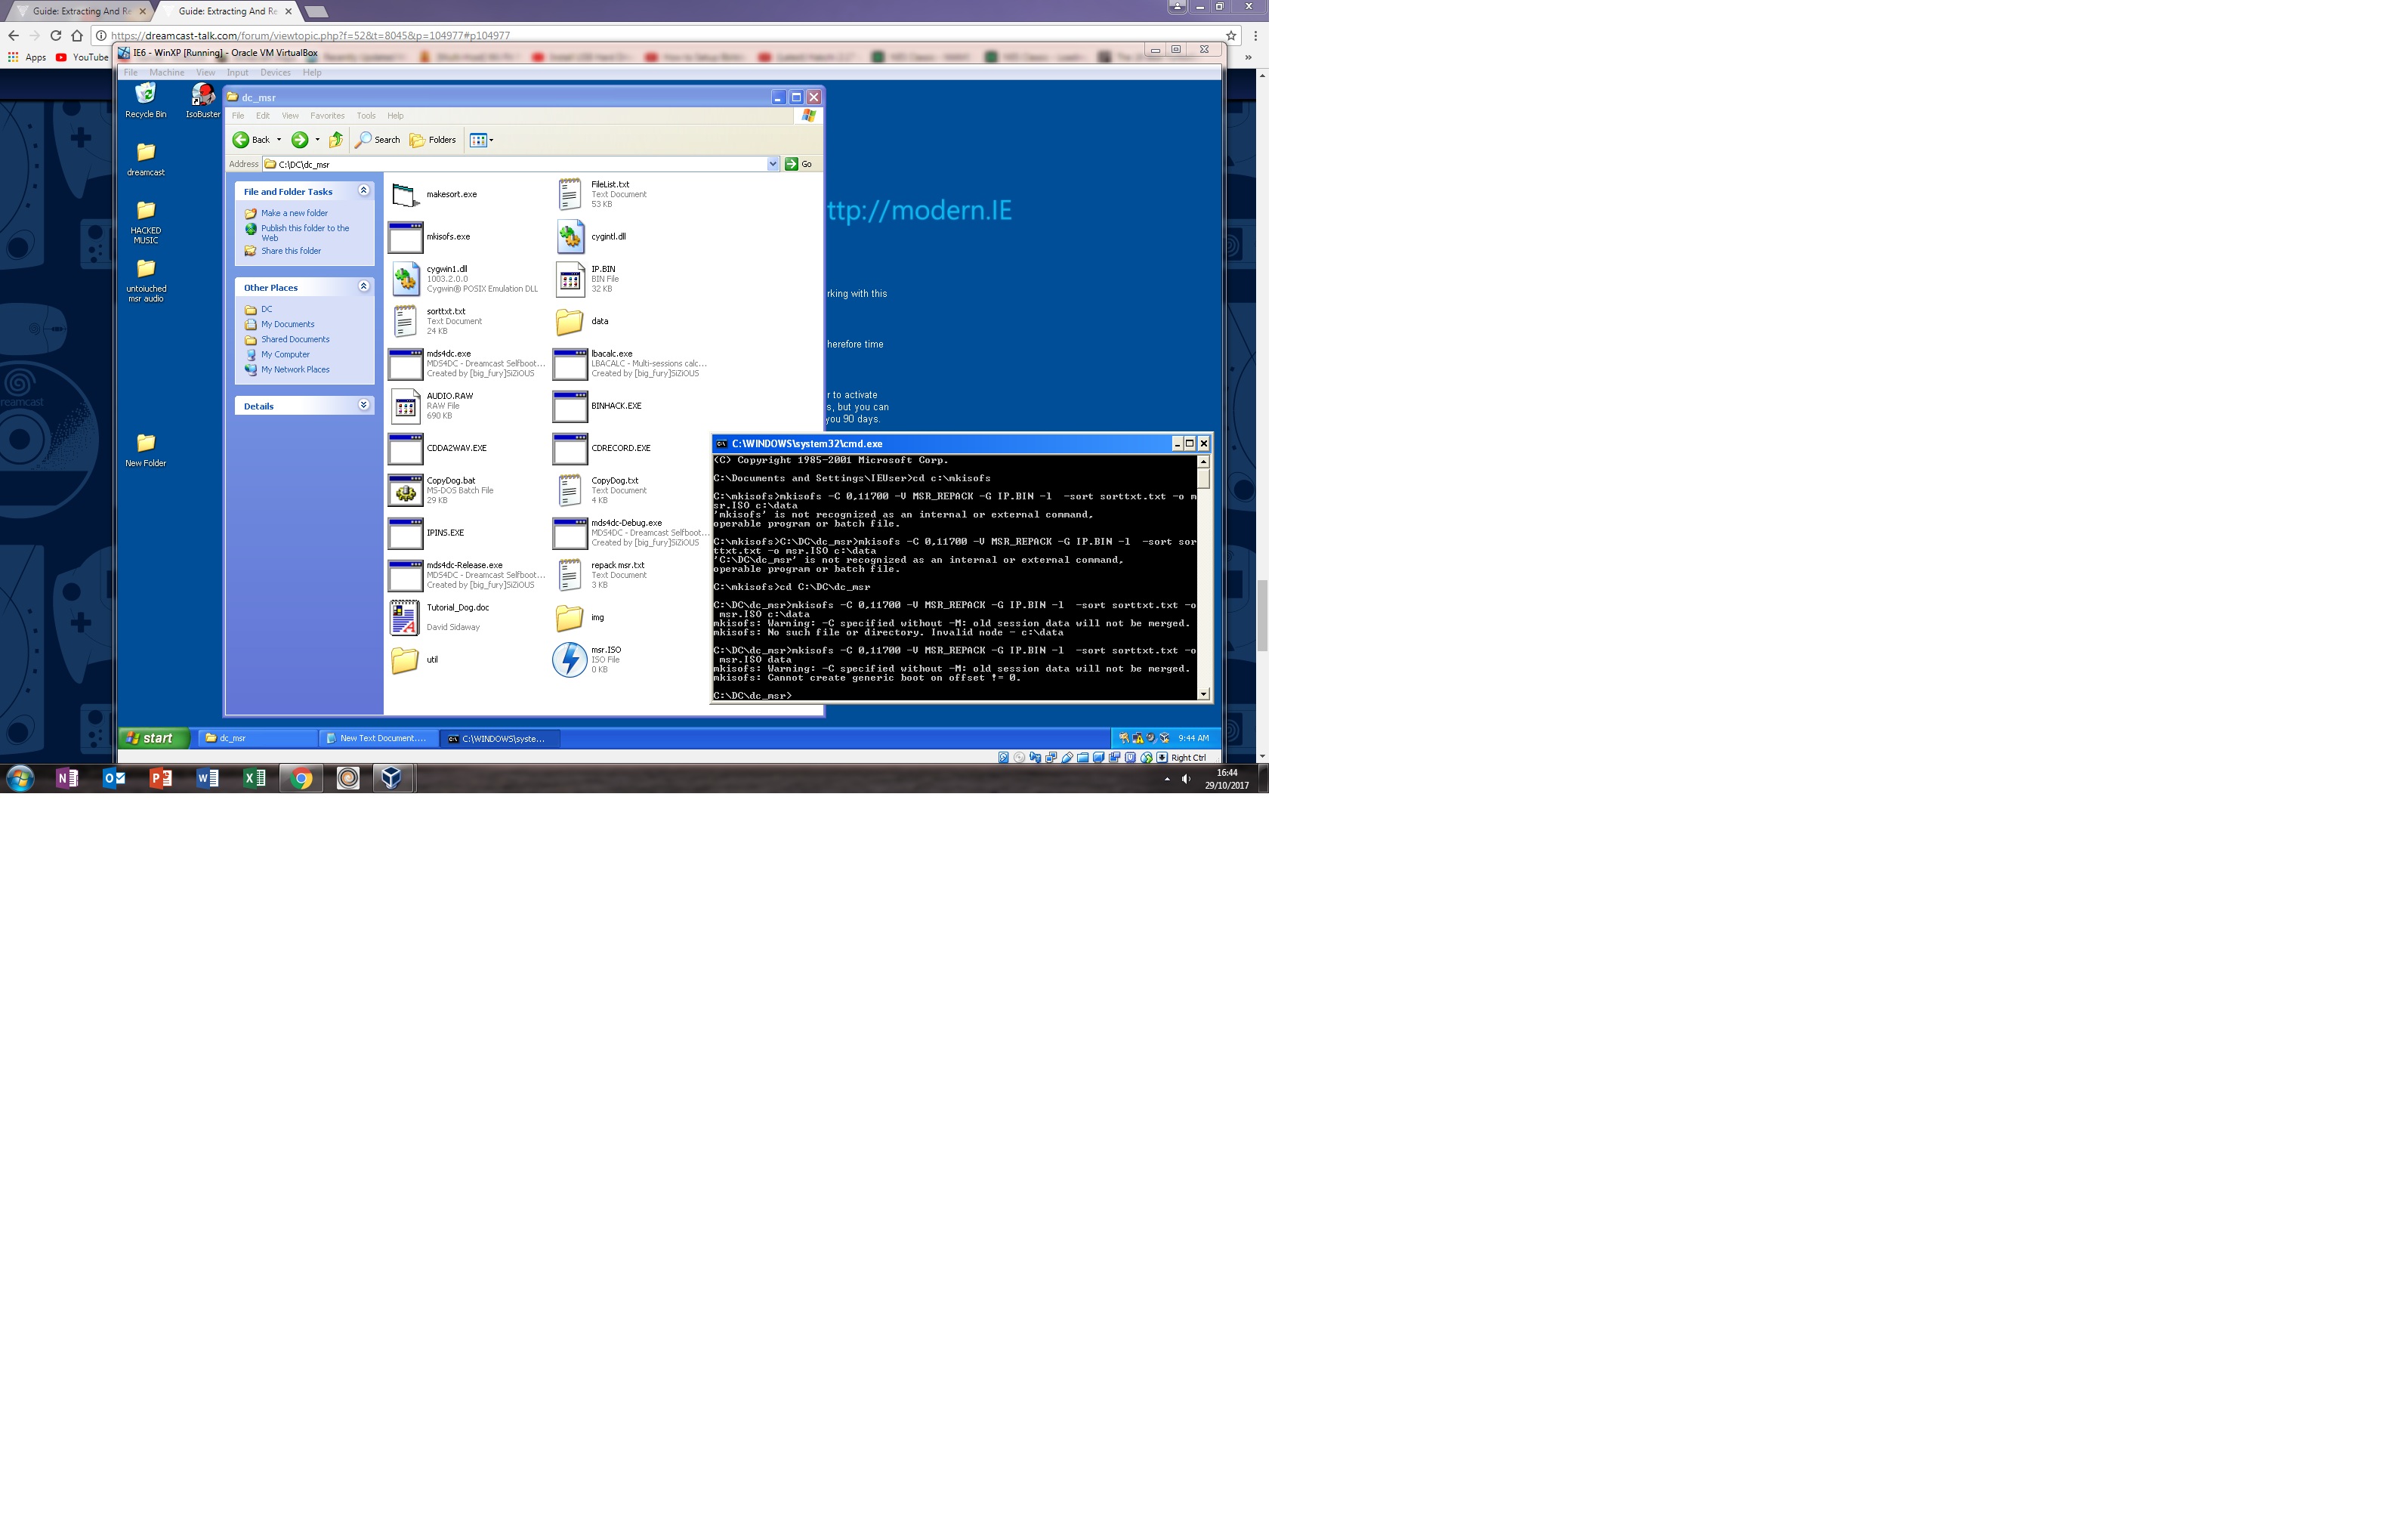Select the mkisofs.exe file icon

coord(405,237)
